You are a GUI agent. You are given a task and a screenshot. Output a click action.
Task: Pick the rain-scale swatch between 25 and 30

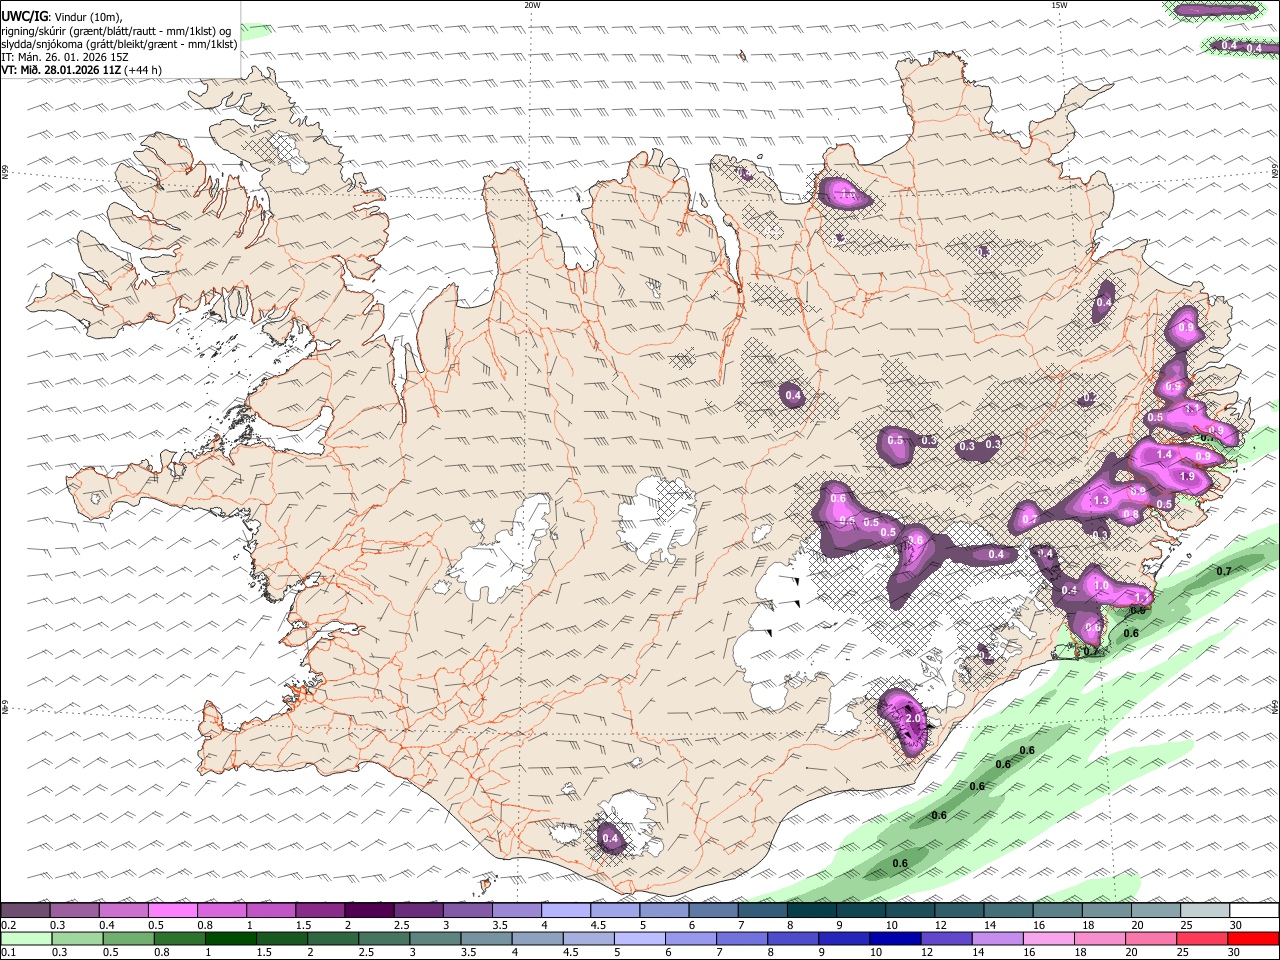pos(1202,939)
